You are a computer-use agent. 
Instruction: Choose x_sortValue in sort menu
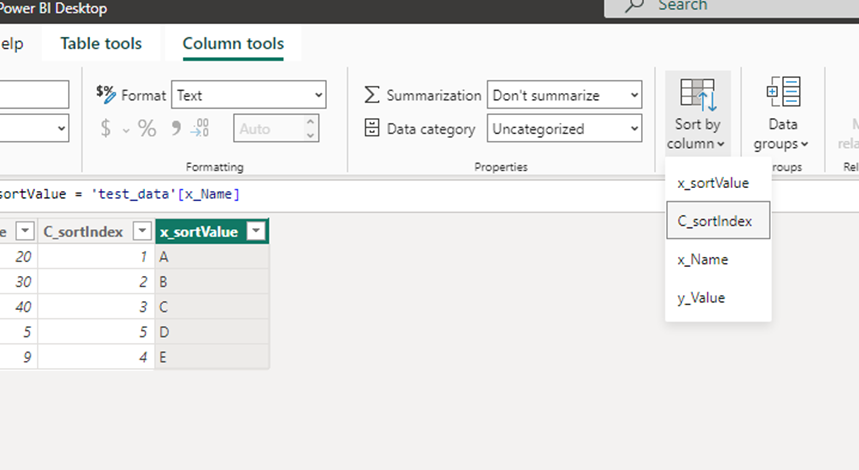click(x=718, y=183)
